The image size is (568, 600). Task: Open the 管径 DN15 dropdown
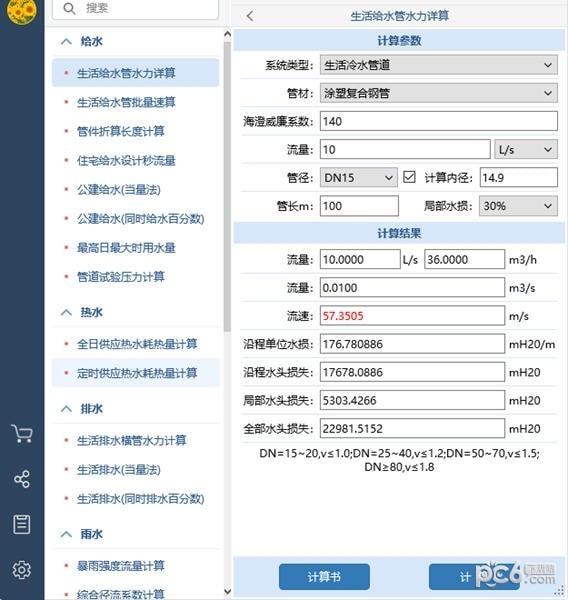(358, 178)
